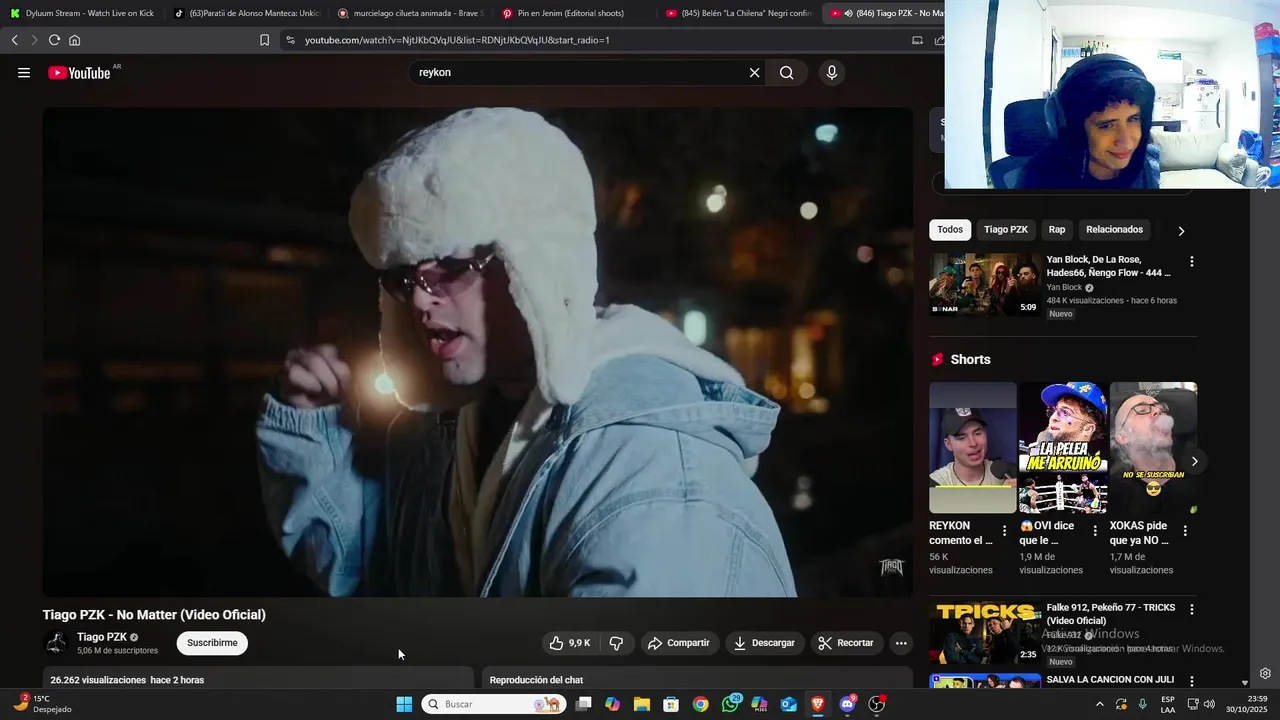Open Microsoft Store taskbar icon
The image size is (1280, 720).
(x=671, y=704)
